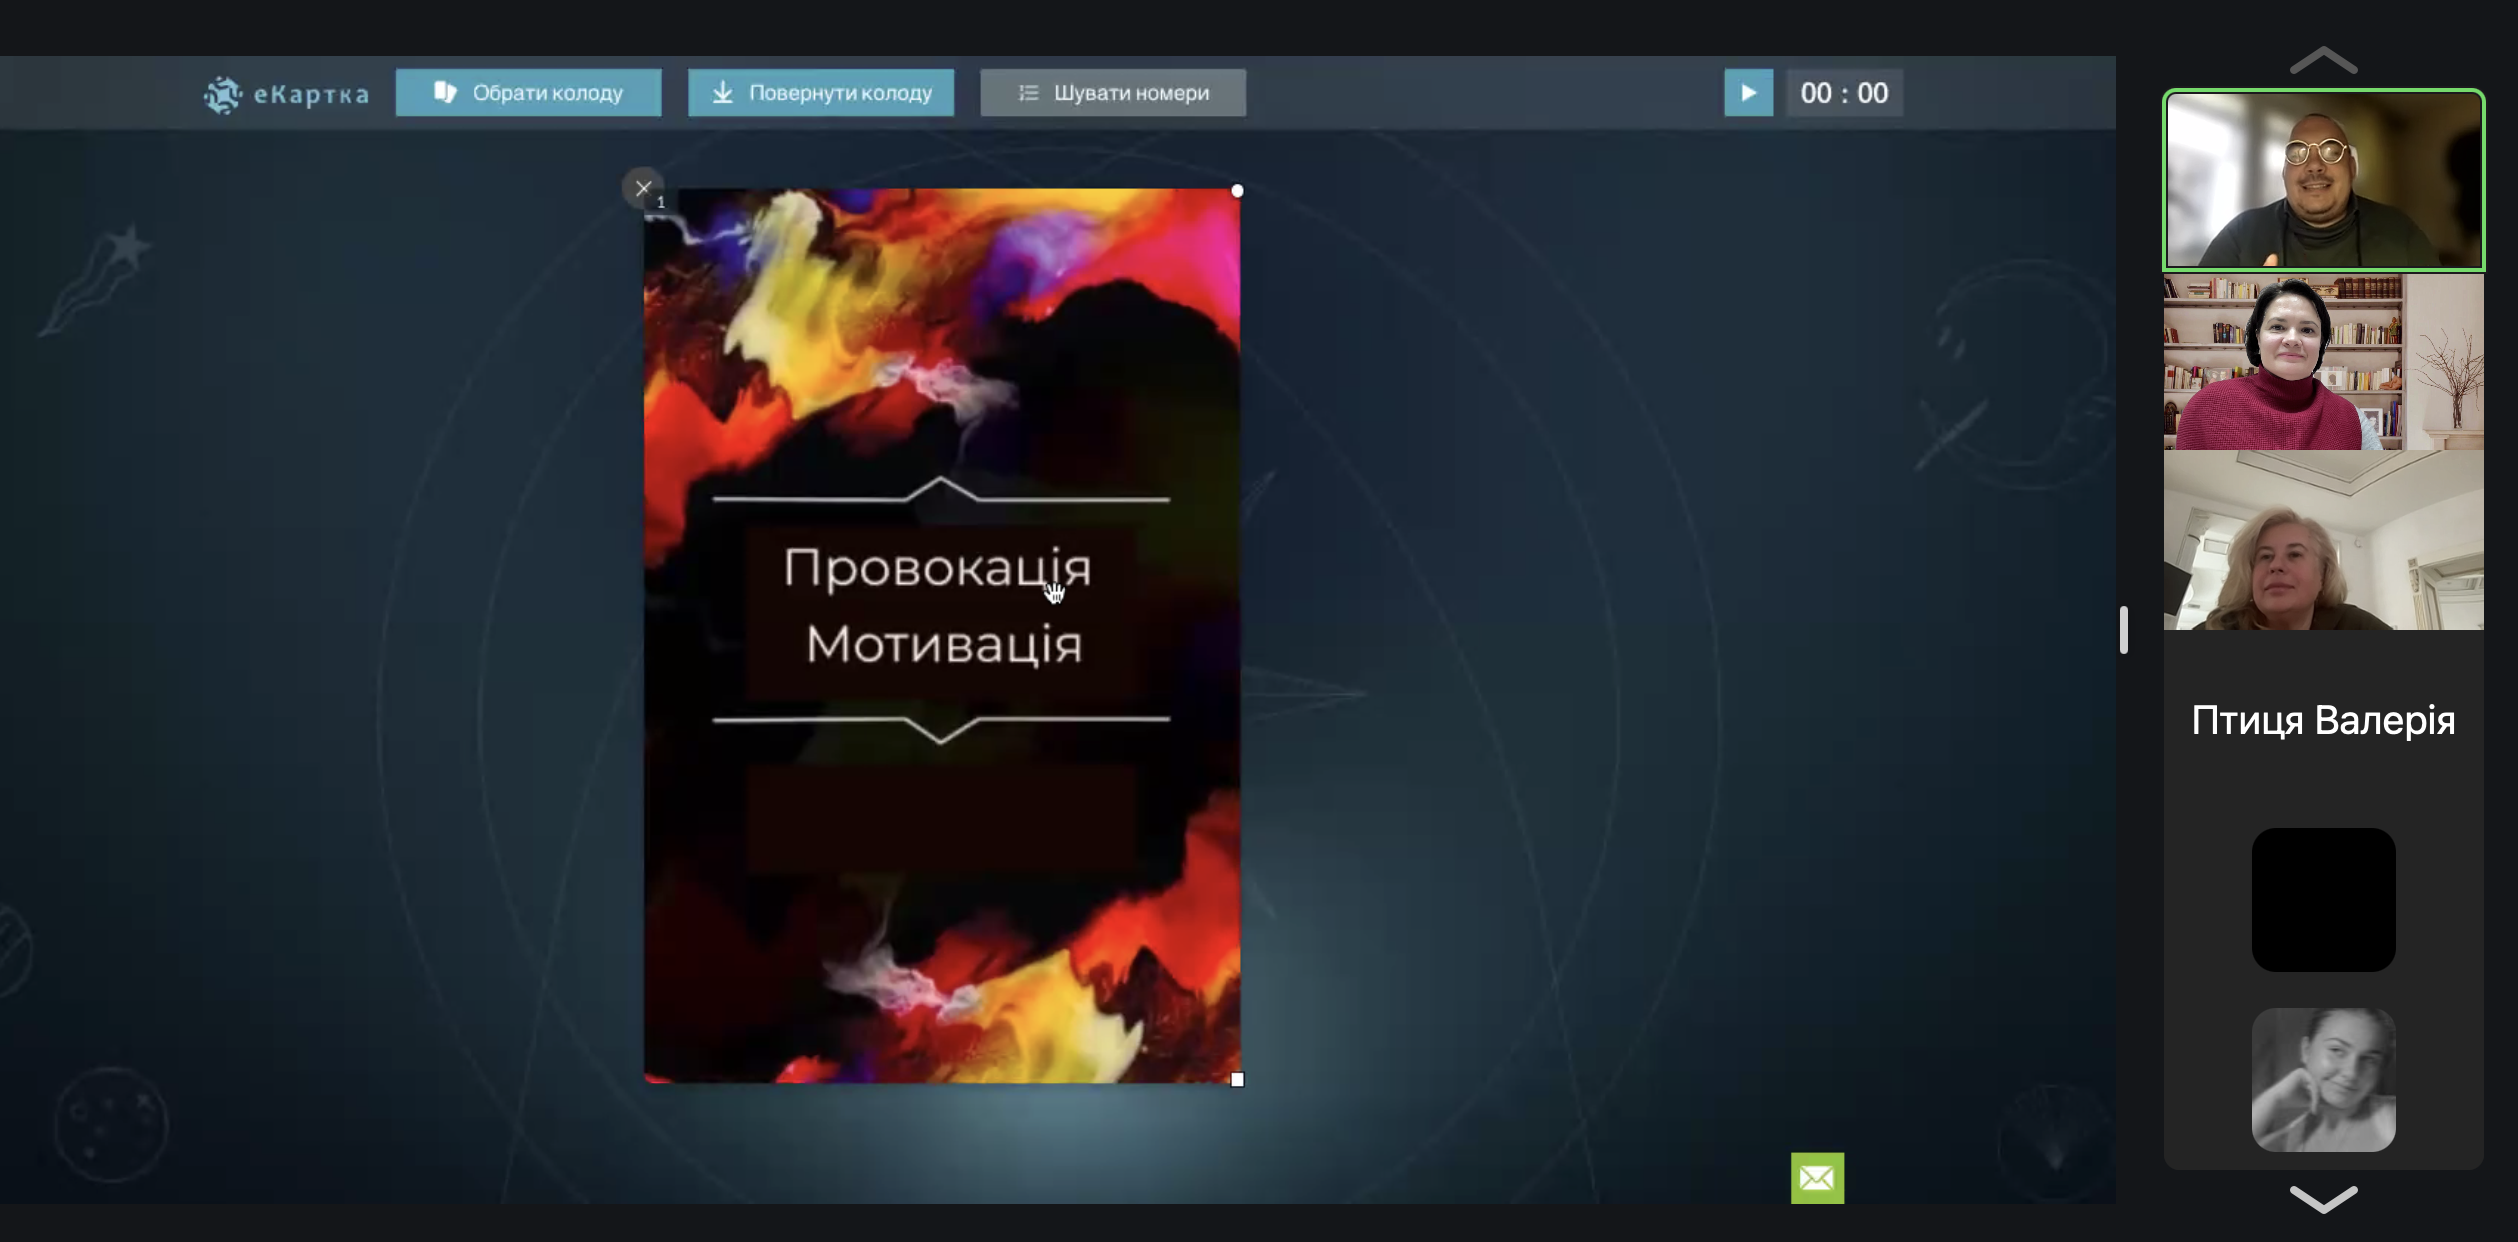This screenshot has height=1242, width=2518.
Task: Click the Повернути колоду button
Action: click(x=821, y=93)
